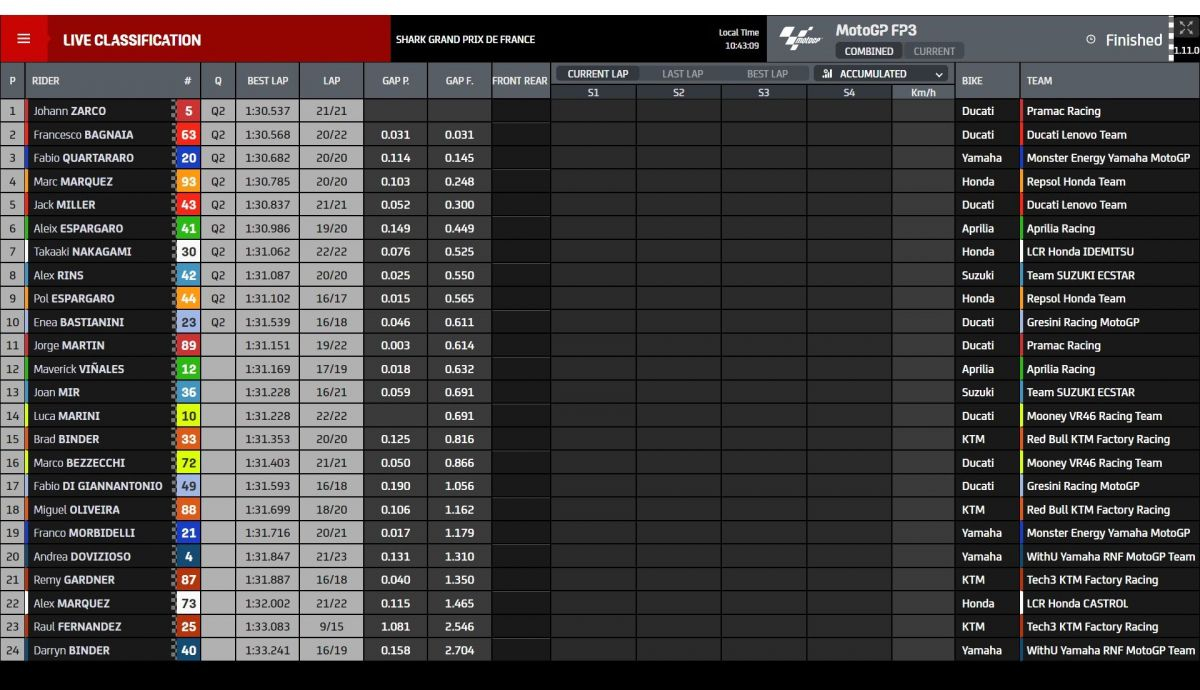Screen dimensions: 1200x690
Task: Click Marc MARQUEZ's number 93 badge
Action: [x=188, y=181]
